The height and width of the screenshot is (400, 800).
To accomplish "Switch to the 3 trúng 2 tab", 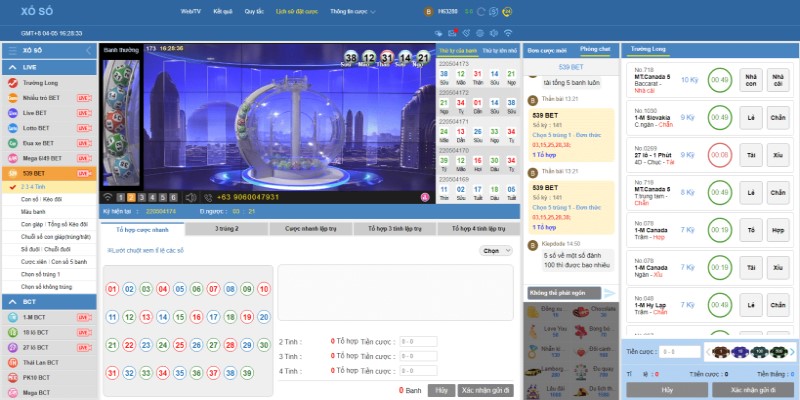I will point(227,229).
